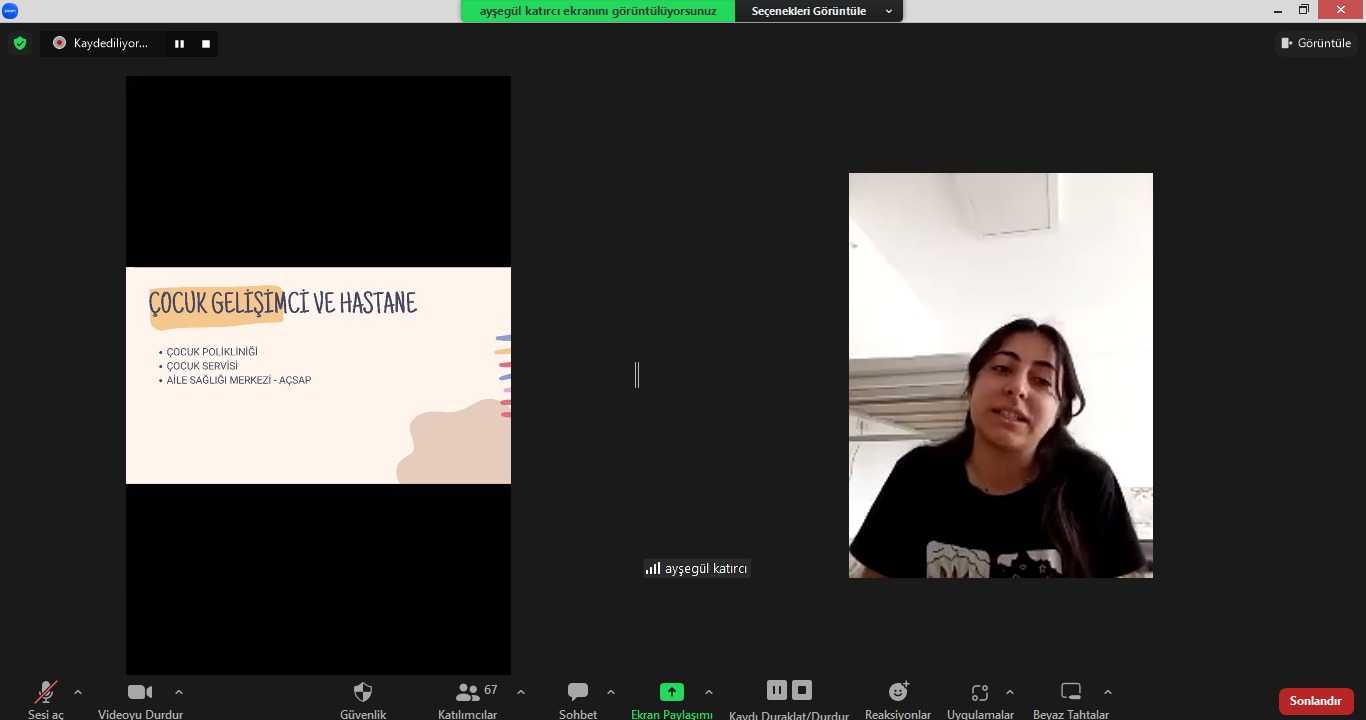The height and width of the screenshot is (720, 1366).
Task: Open the Reaksiyonlar reactions menu
Action: pyautogui.click(x=898, y=693)
